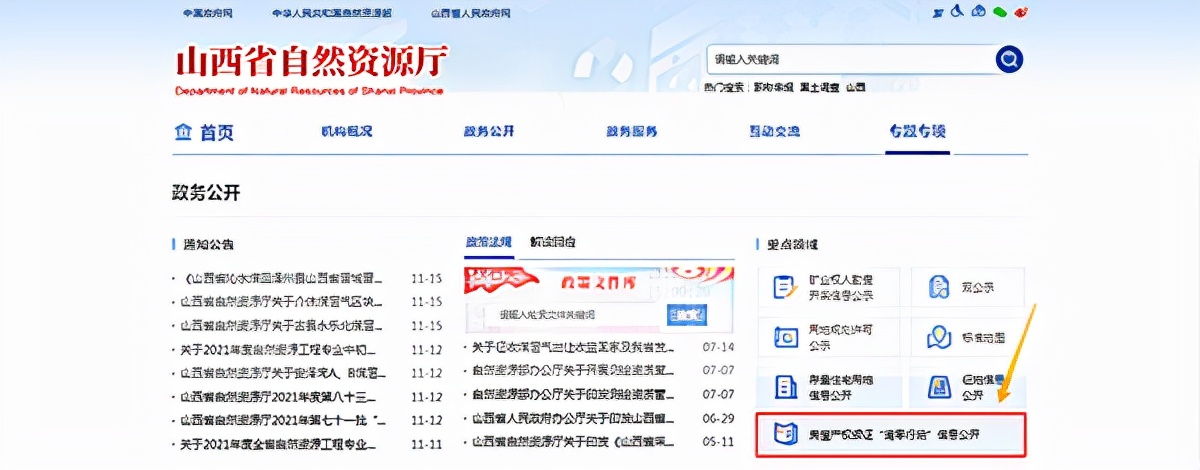Click the first hot search term after 热门搜索
The height and width of the screenshot is (470, 1200).
tap(772, 88)
